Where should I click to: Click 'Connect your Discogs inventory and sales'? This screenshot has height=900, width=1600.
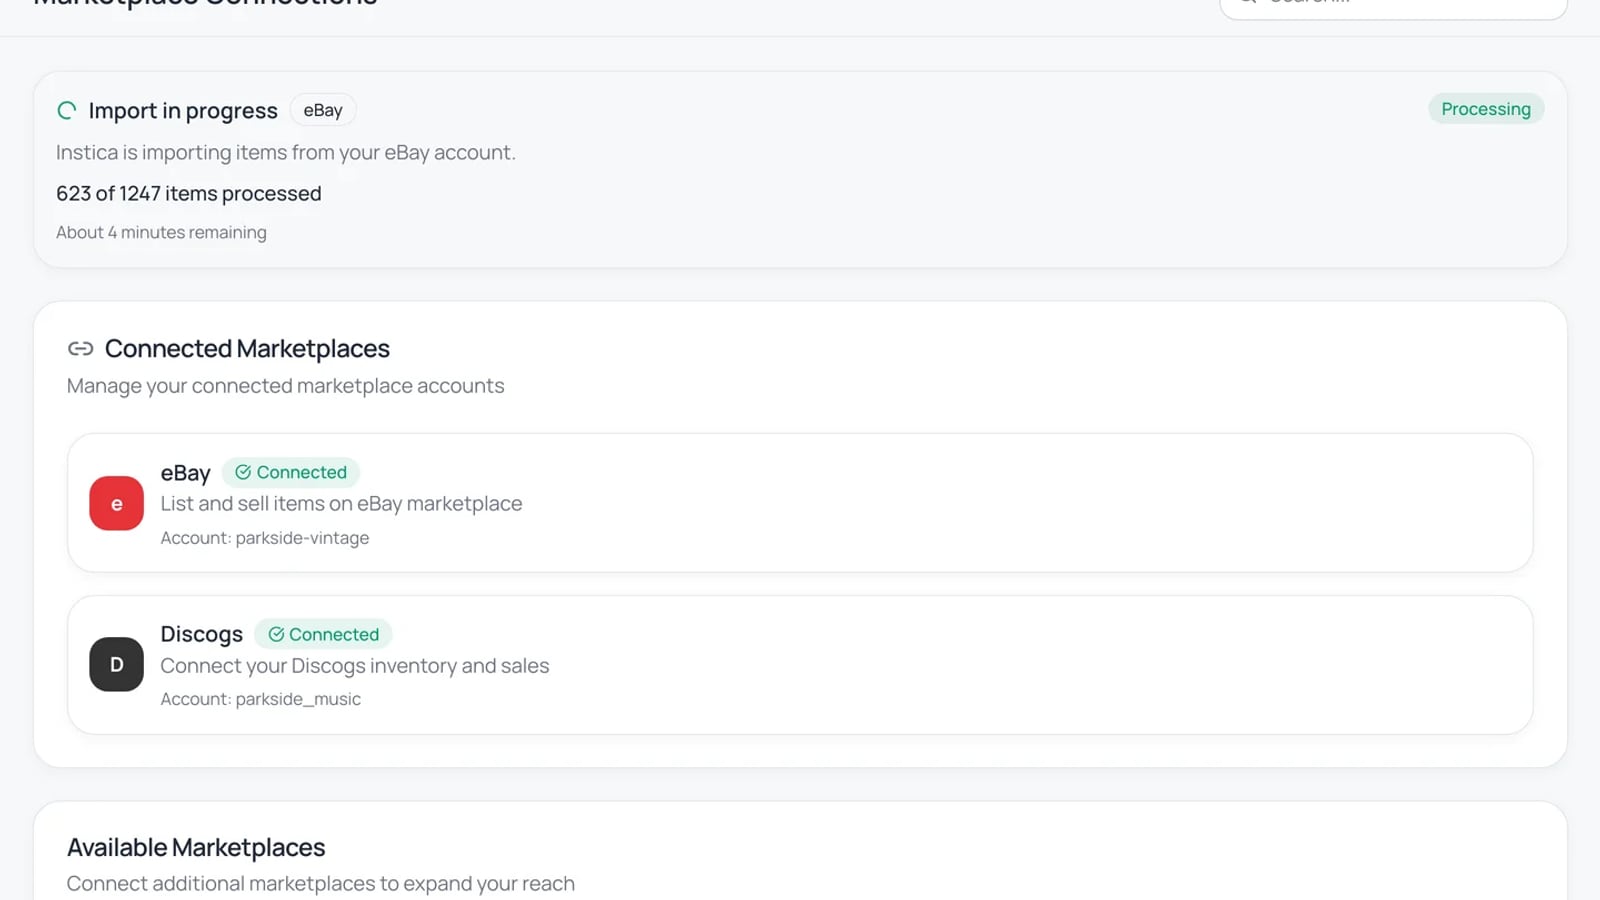pyautogui.click(x=355, y=666)
